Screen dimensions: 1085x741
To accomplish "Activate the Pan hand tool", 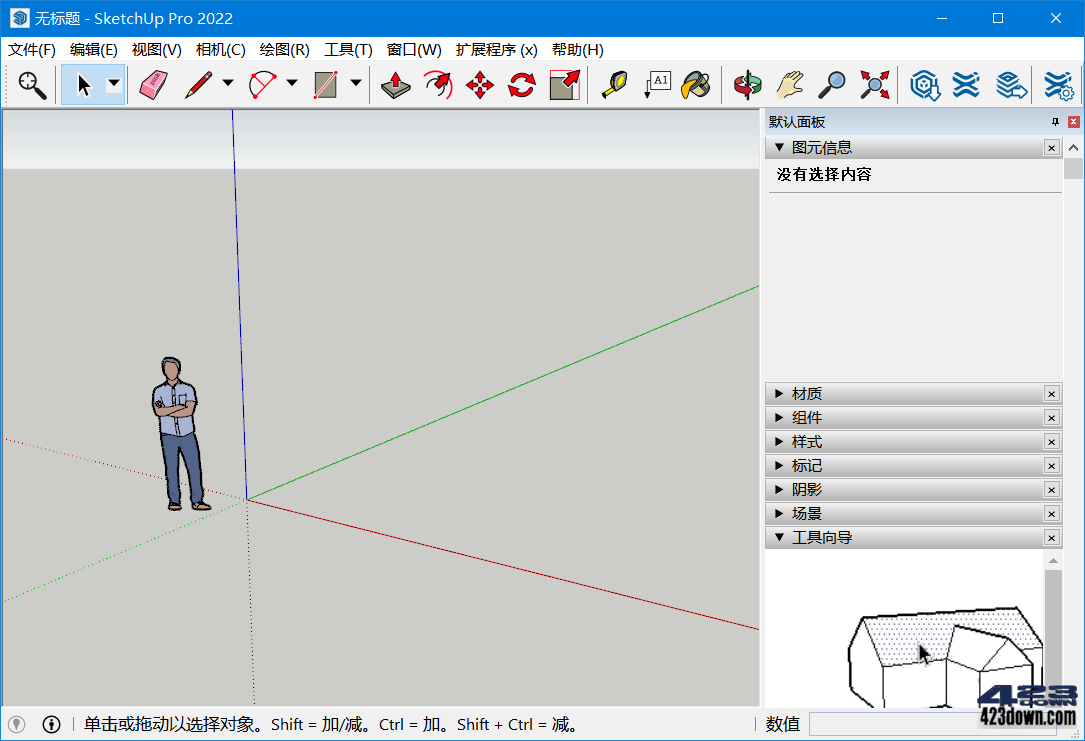I will (790, 85).
